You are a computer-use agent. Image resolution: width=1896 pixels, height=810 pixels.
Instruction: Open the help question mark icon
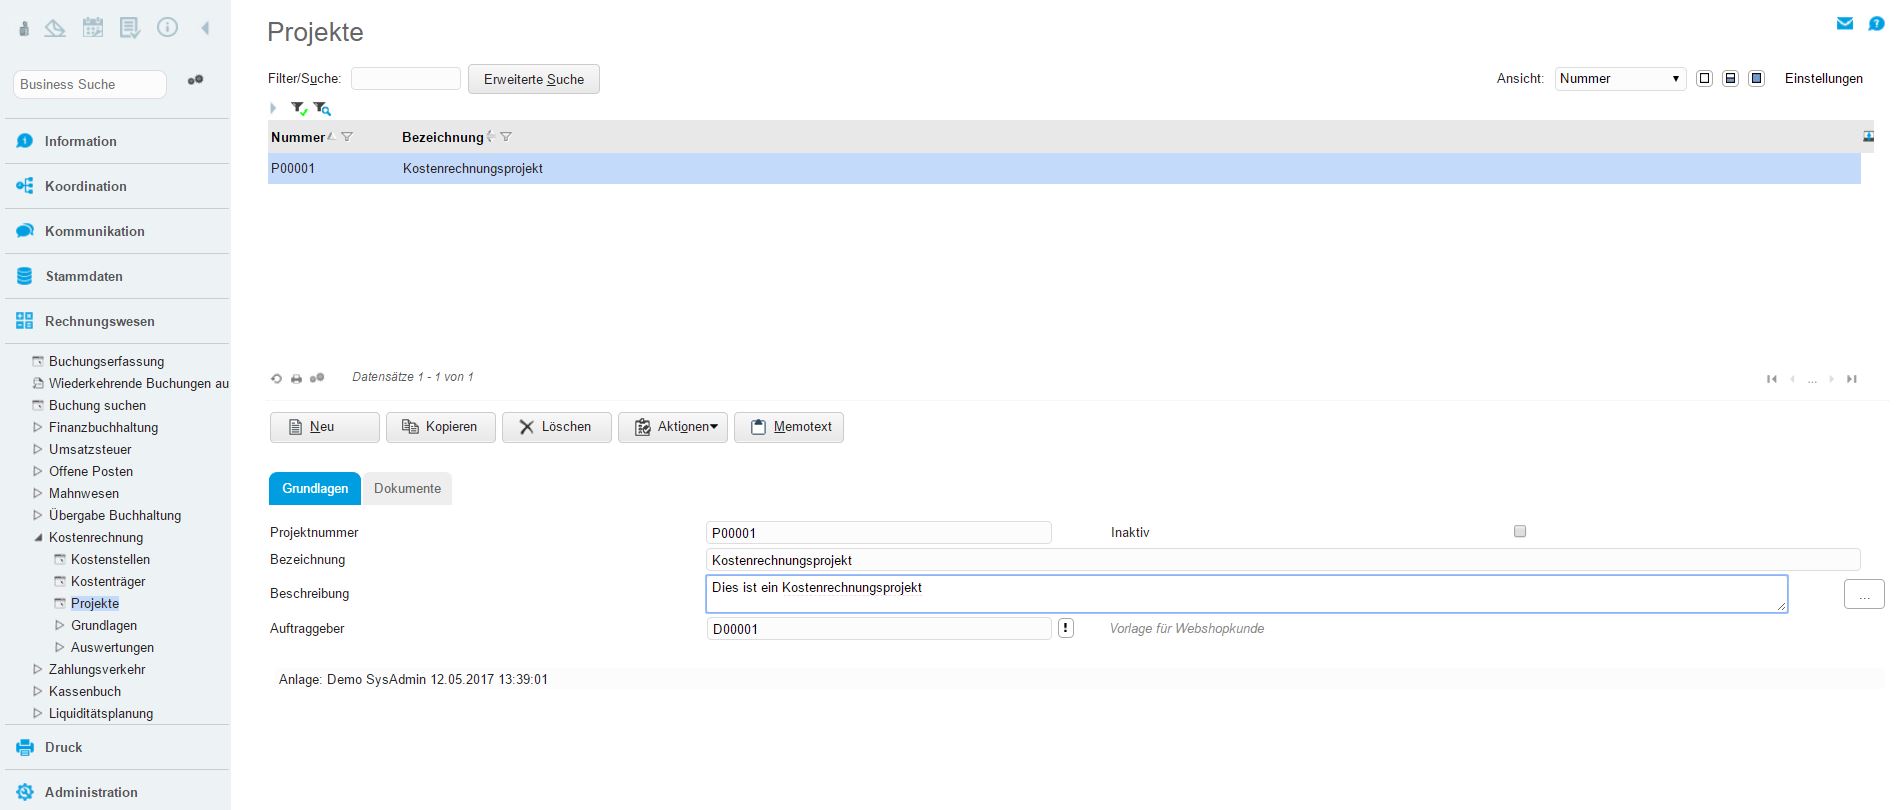[1876, 23]
